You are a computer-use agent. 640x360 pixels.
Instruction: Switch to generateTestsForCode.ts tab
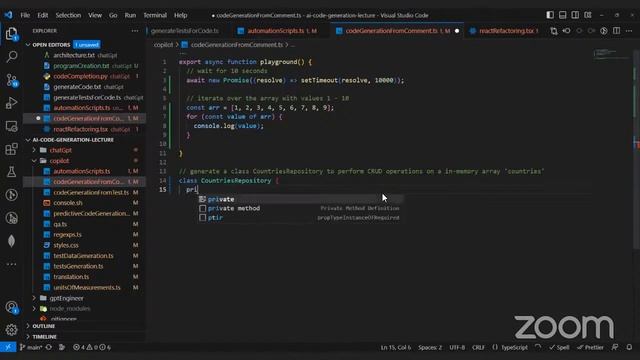tap(185, 31)
